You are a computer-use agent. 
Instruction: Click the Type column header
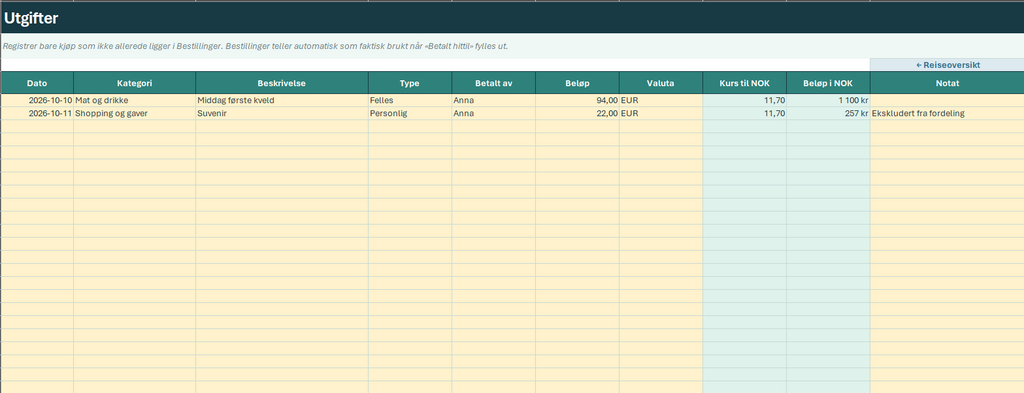coord(410,83)
